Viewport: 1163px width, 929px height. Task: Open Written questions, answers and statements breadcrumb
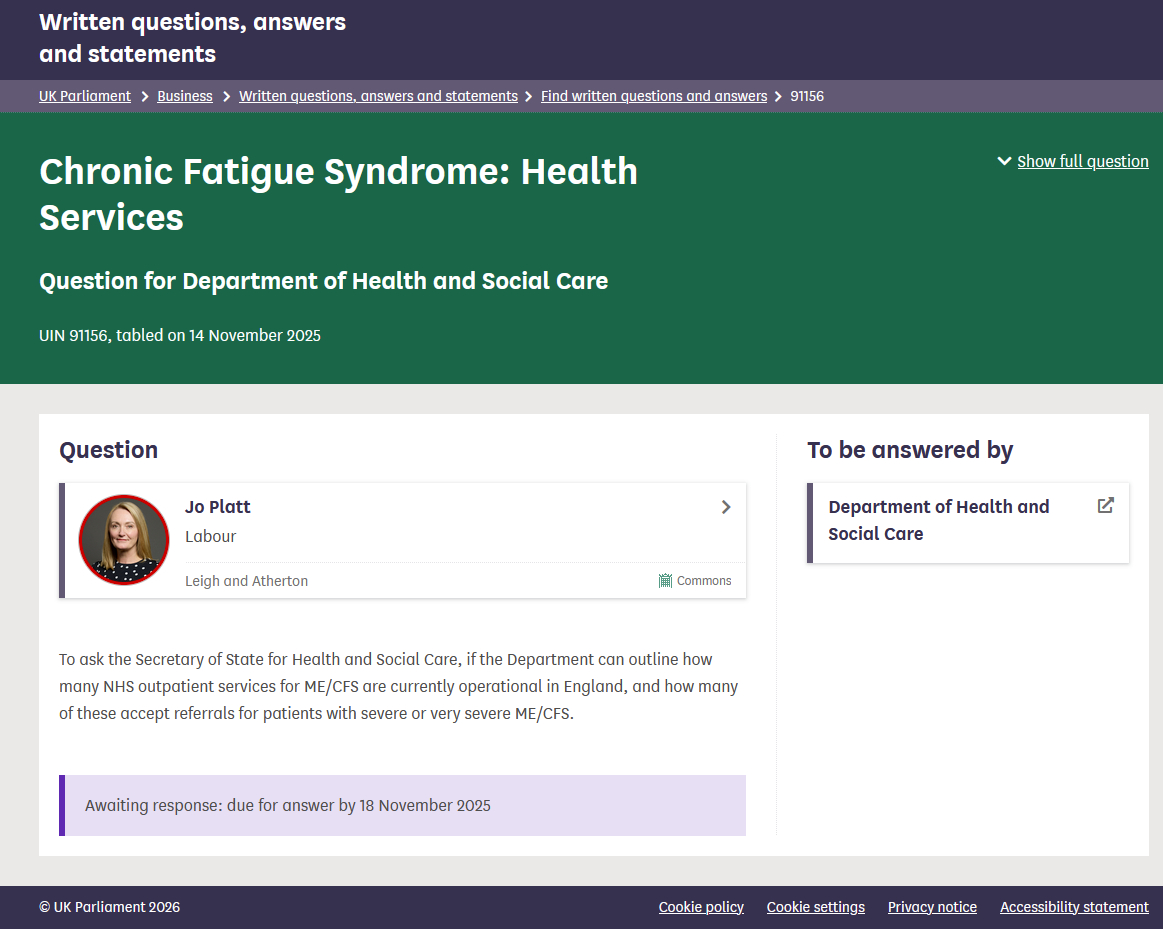[378, 96]
